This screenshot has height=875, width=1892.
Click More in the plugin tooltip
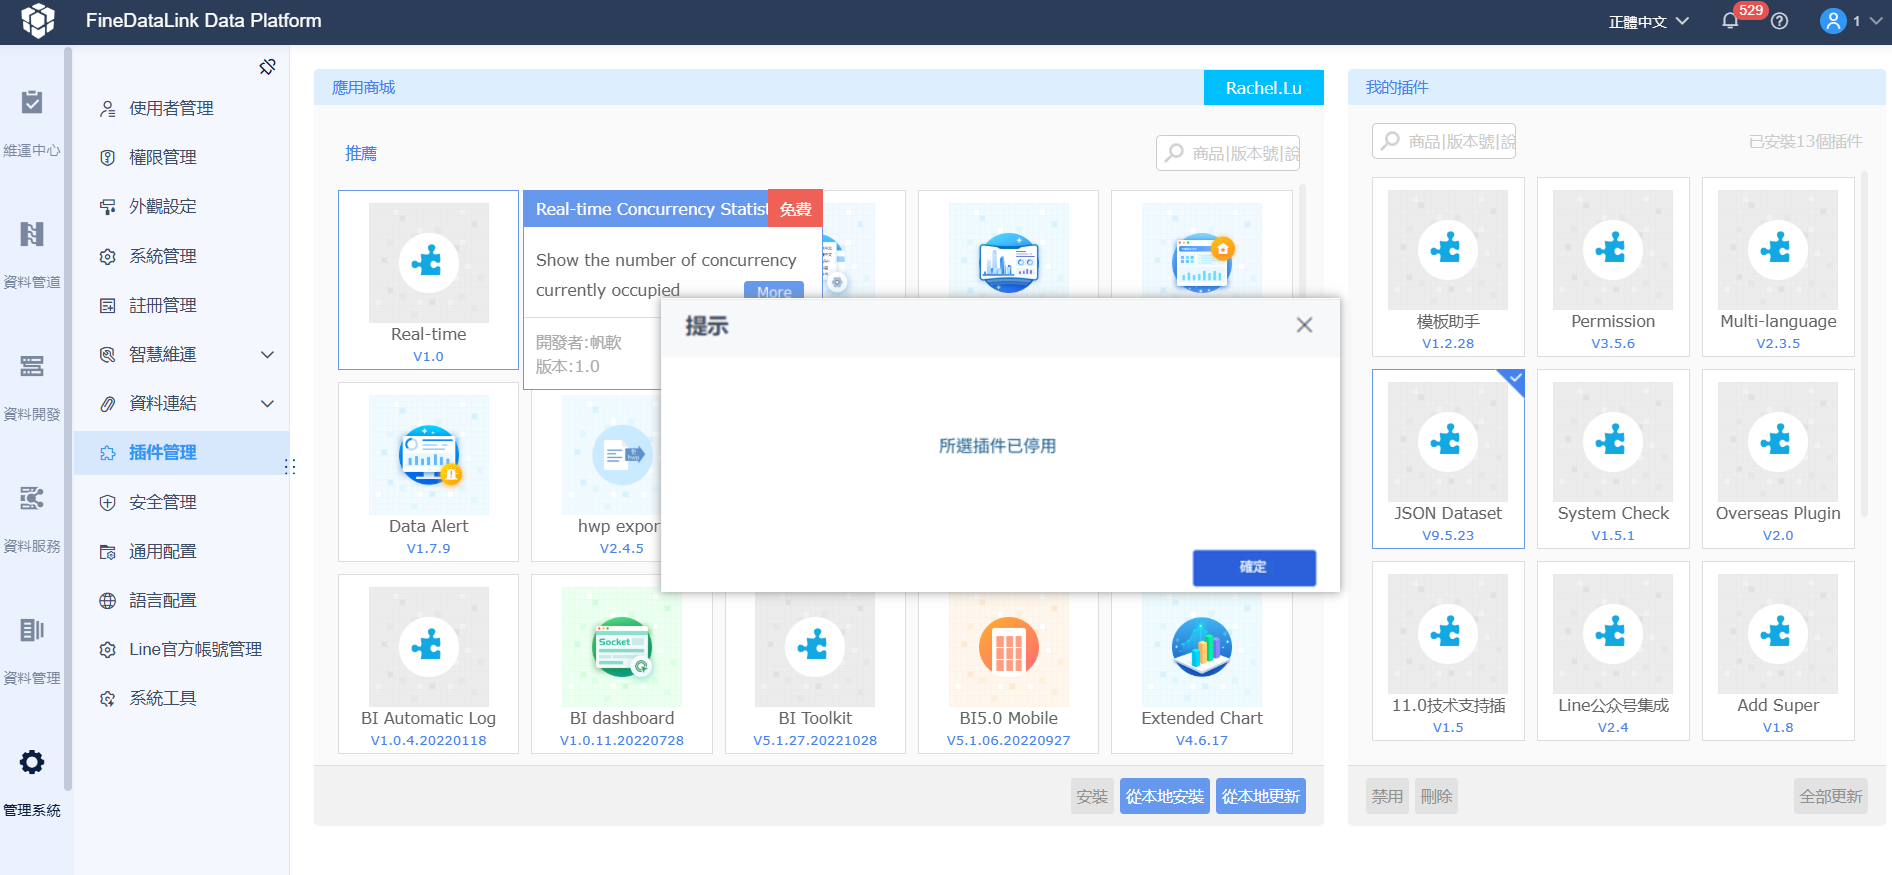point(774,292)
